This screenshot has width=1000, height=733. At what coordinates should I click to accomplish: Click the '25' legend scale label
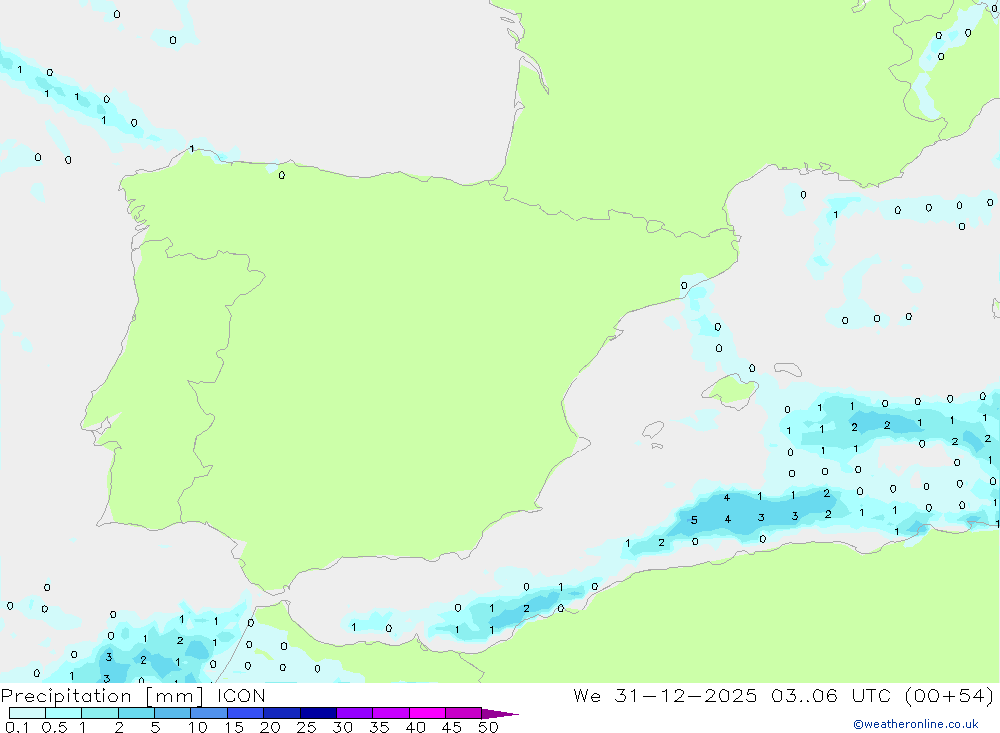pyautogui.click(x=307, y=727)
